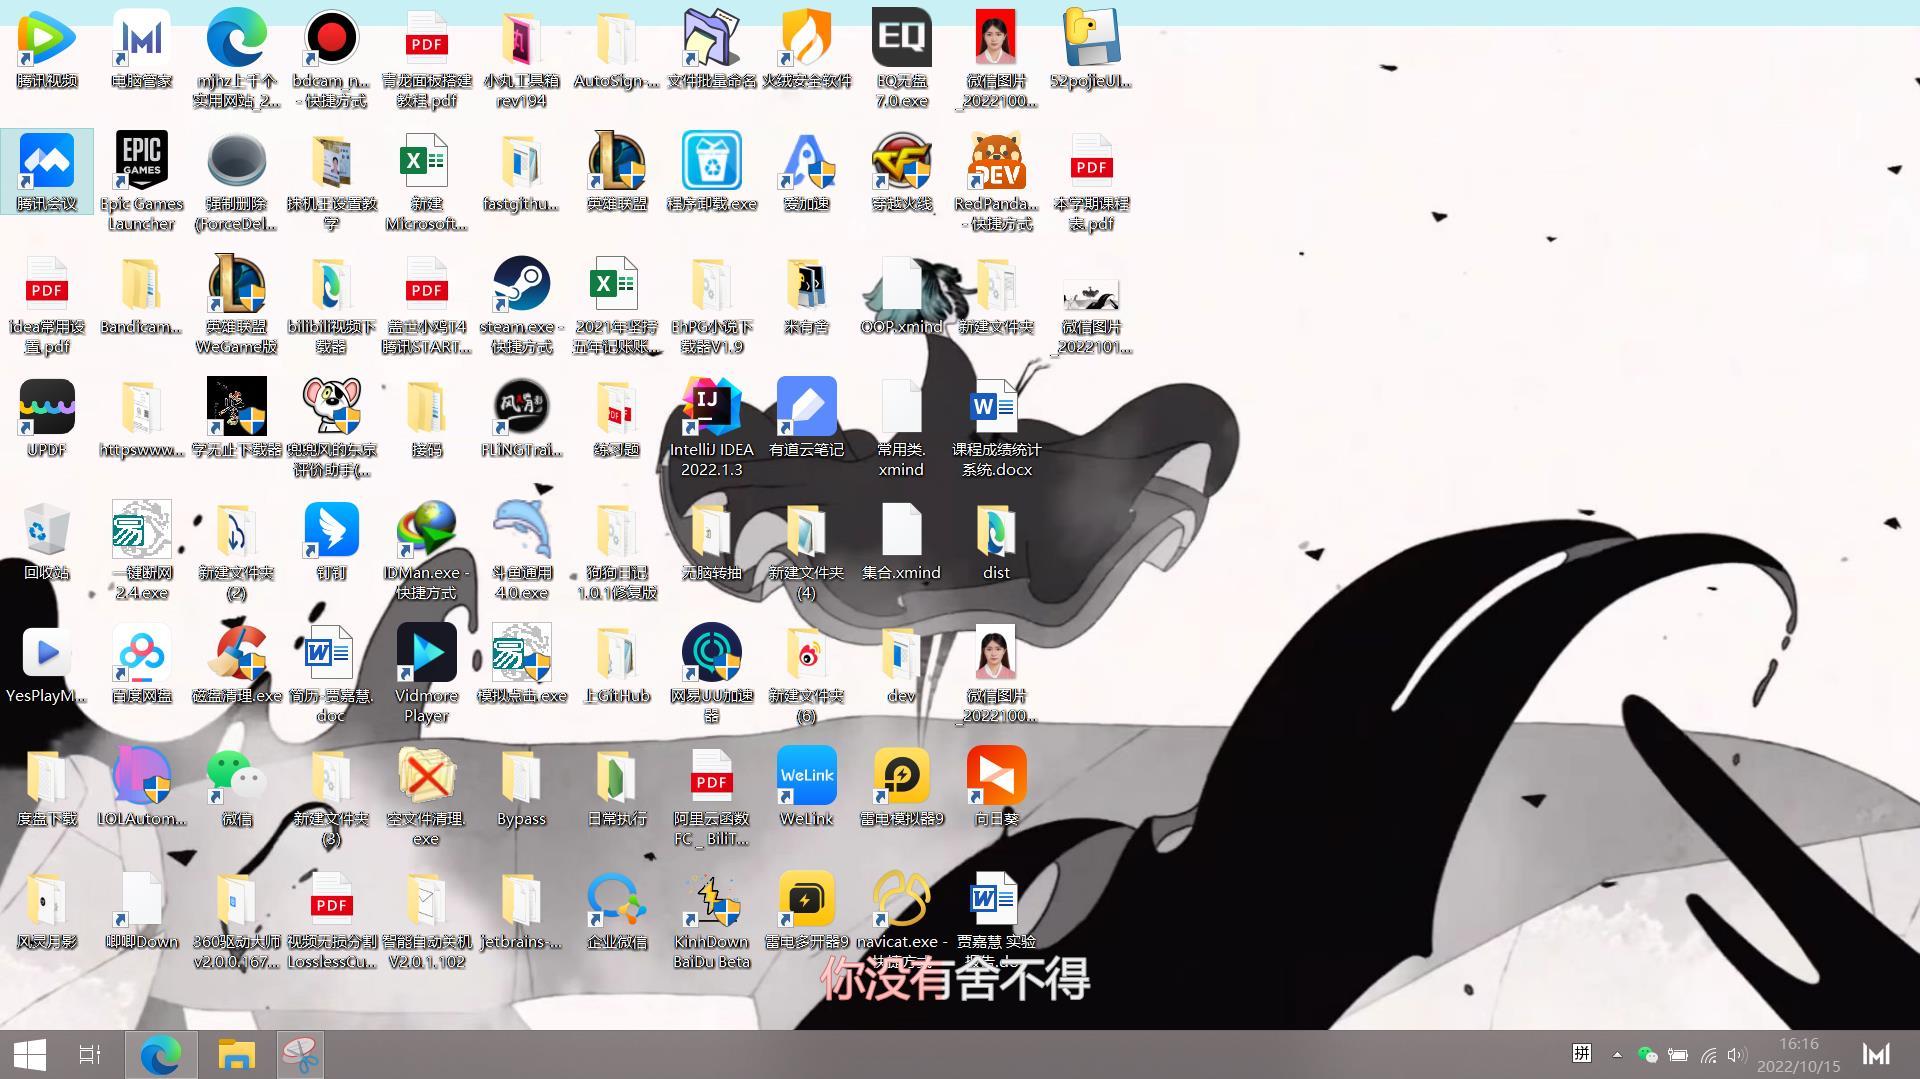Open the 雷电多开器9 shortcut
This screenshot has width=1920, height=1079.
pos(806,910)
